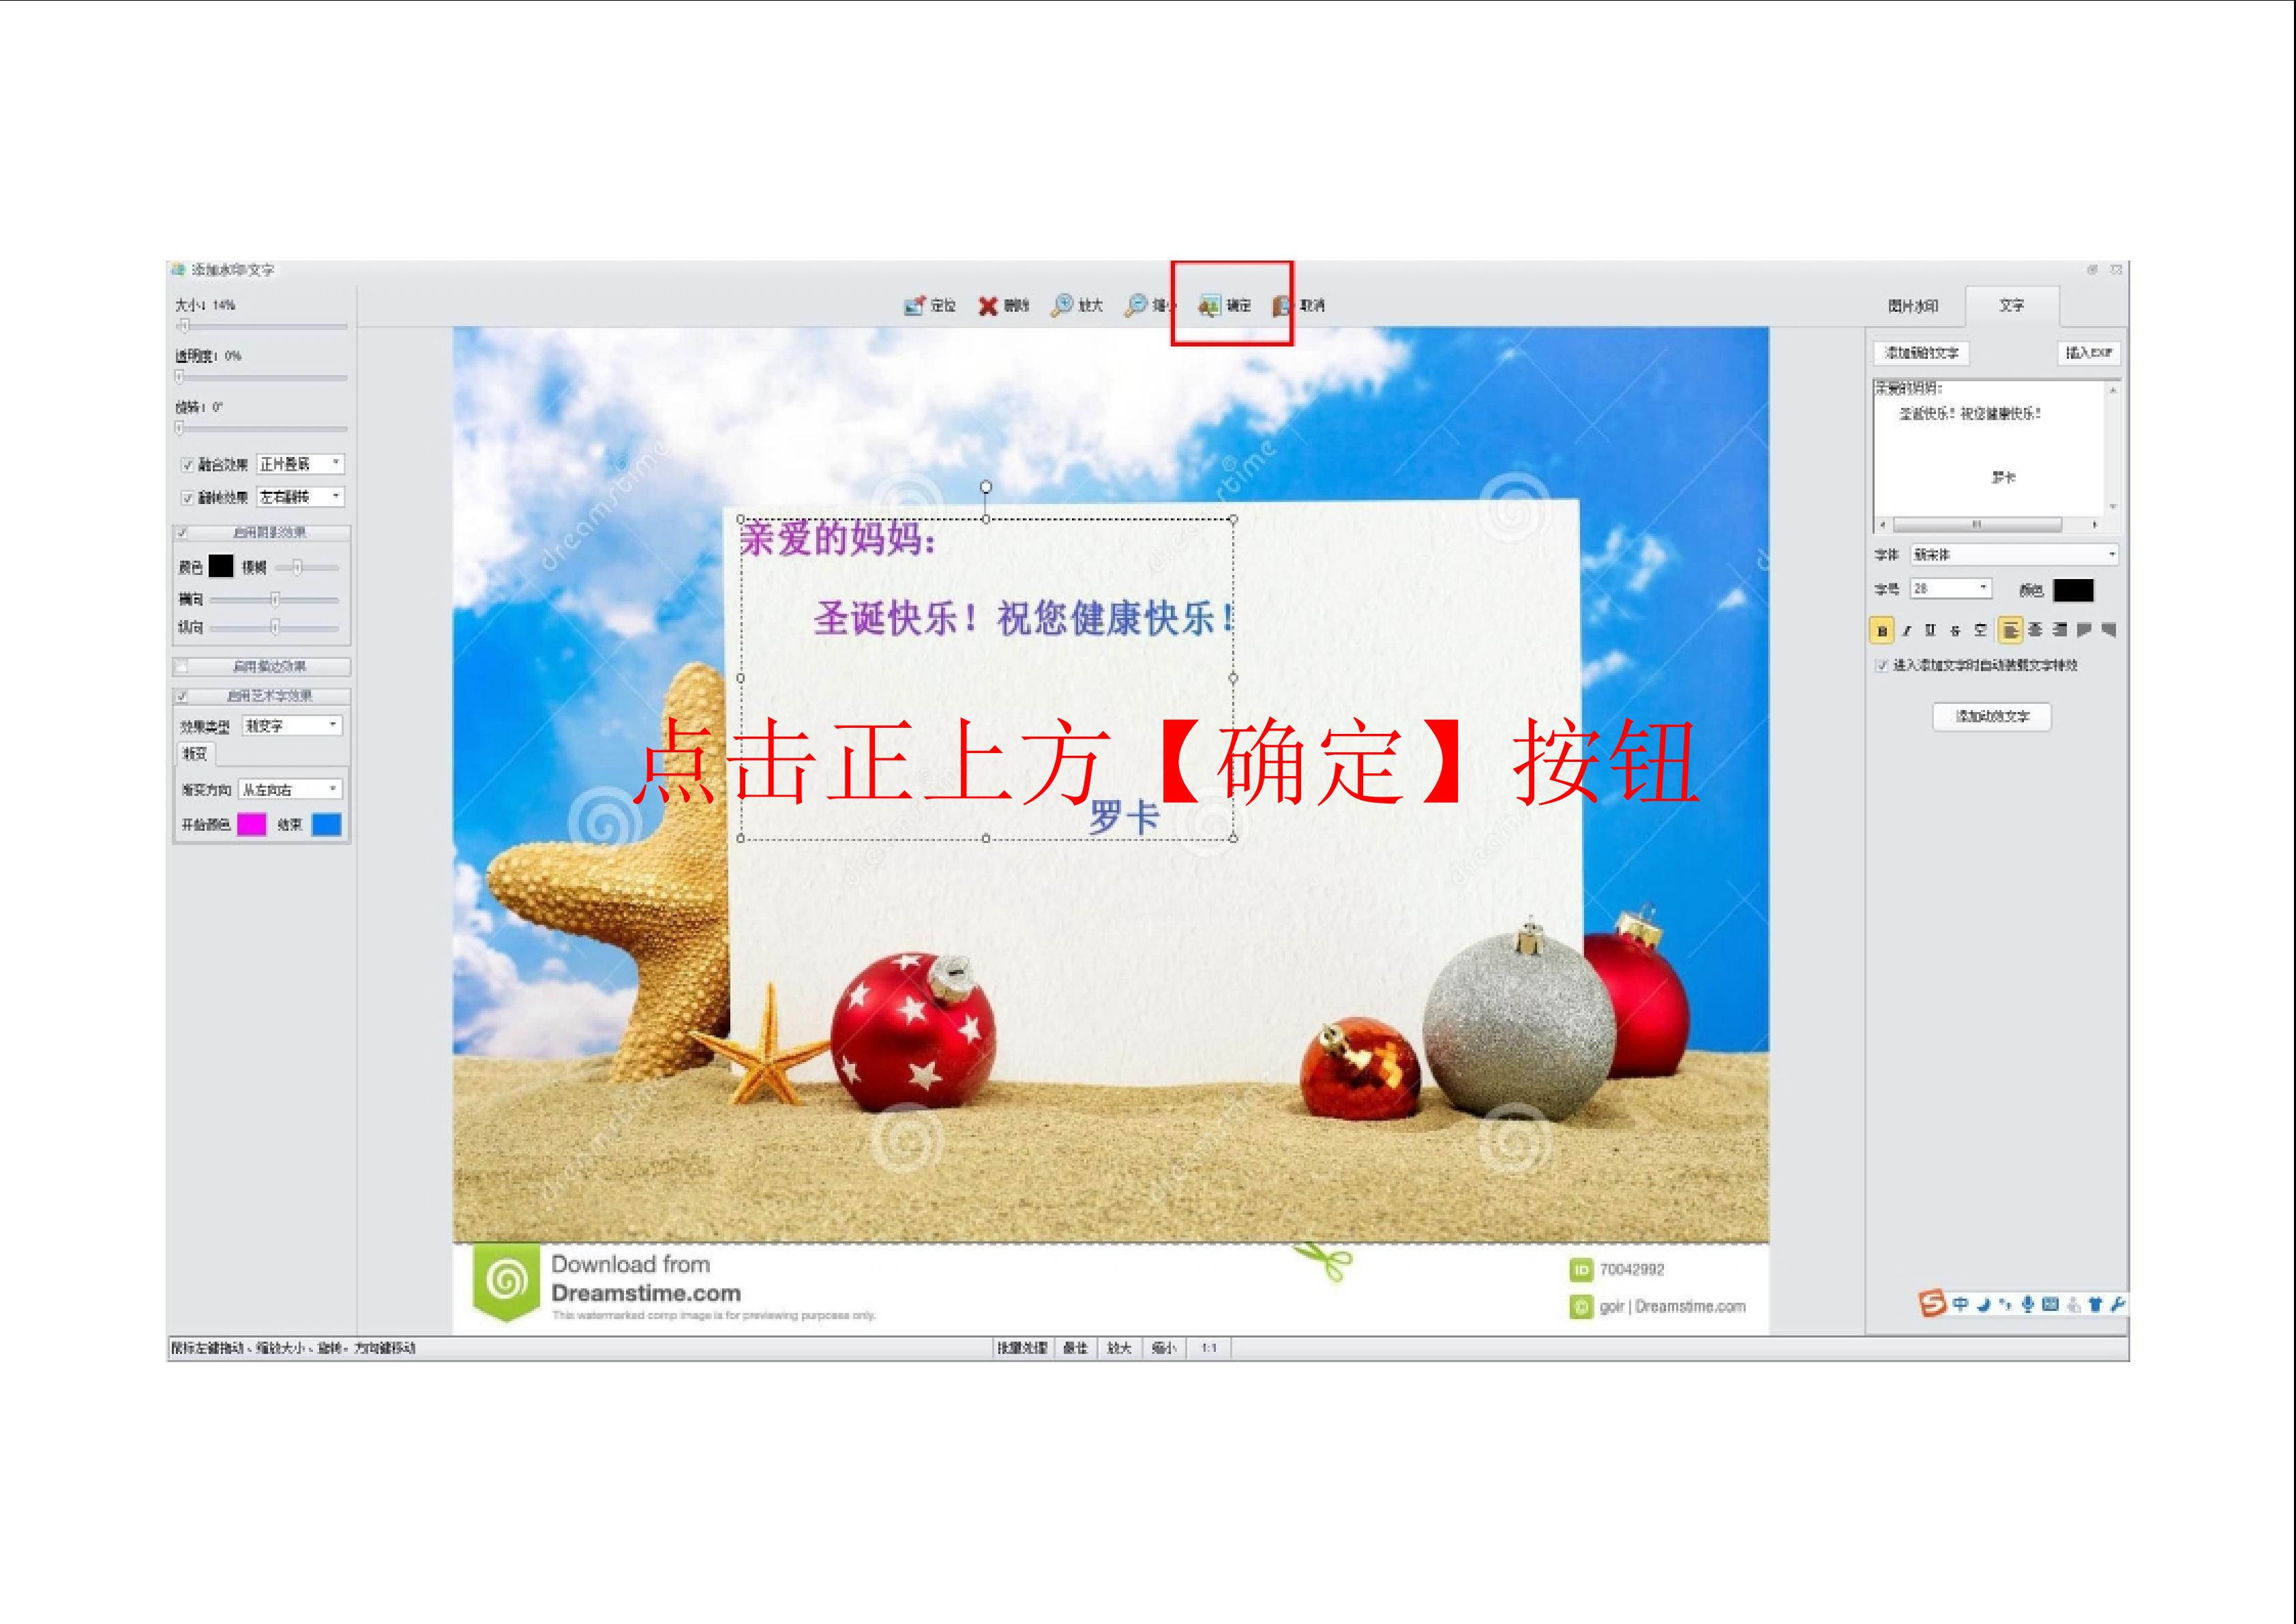
Task: Click the 透明度 (opacity) slider handle
Action: pyautogui.click(x=180, y=377)
